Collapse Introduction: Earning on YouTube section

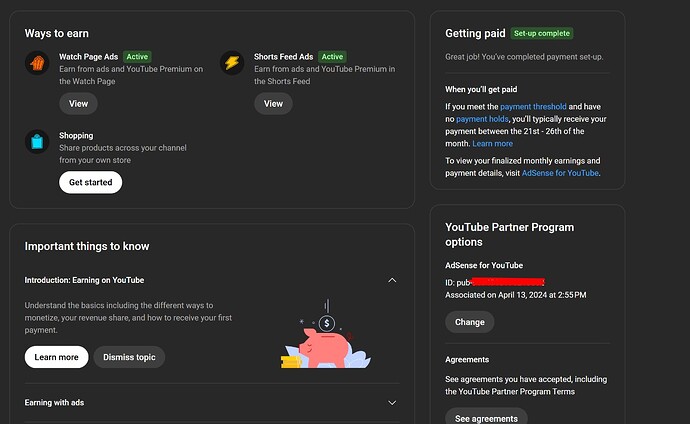click(392, 280)
